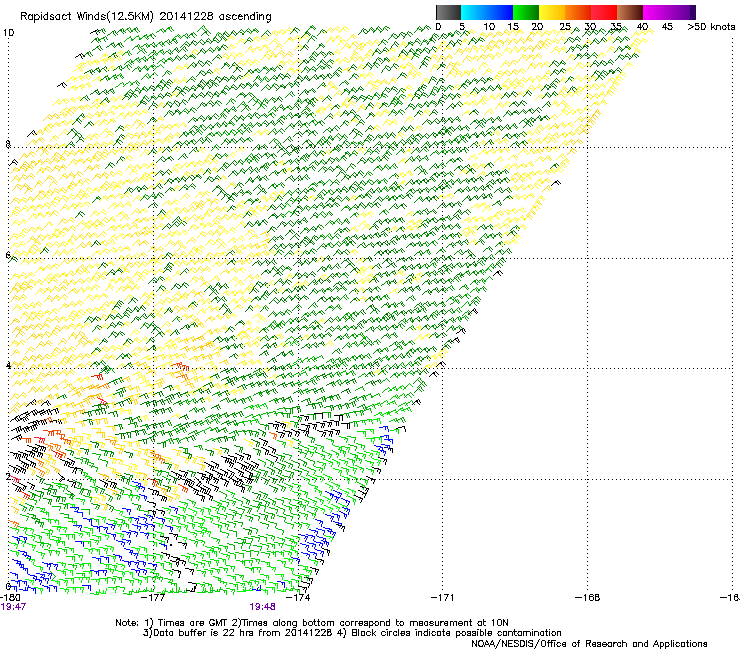Click the green 15-20 knots color segment
Viewport: 740px width, 650px height.
click(x=526, y=12)
